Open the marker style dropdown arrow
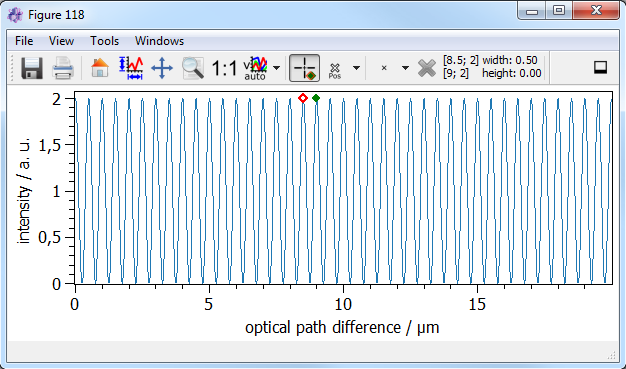626x369 pixels. tap(405, 68)
